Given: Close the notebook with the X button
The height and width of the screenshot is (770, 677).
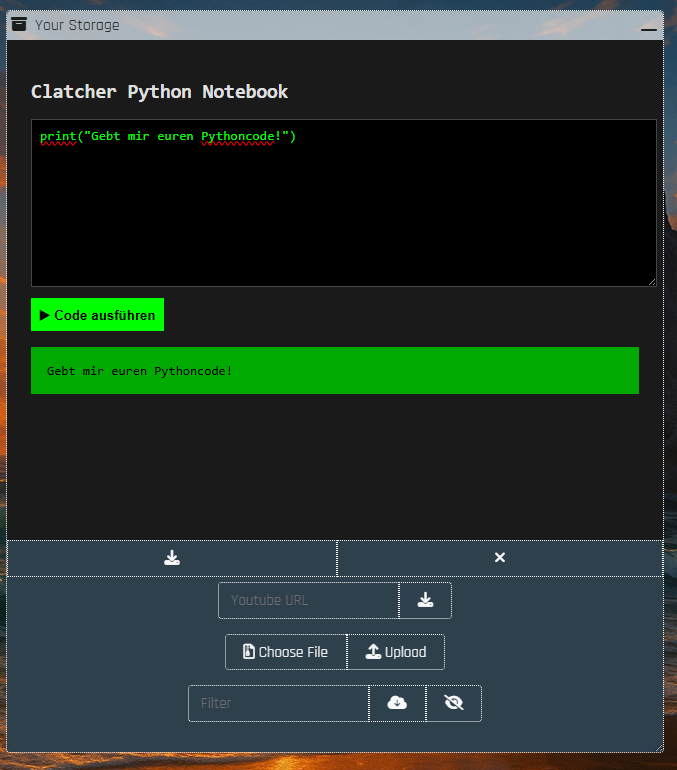Looking at the screenshot, I should [x=500, y=558].
